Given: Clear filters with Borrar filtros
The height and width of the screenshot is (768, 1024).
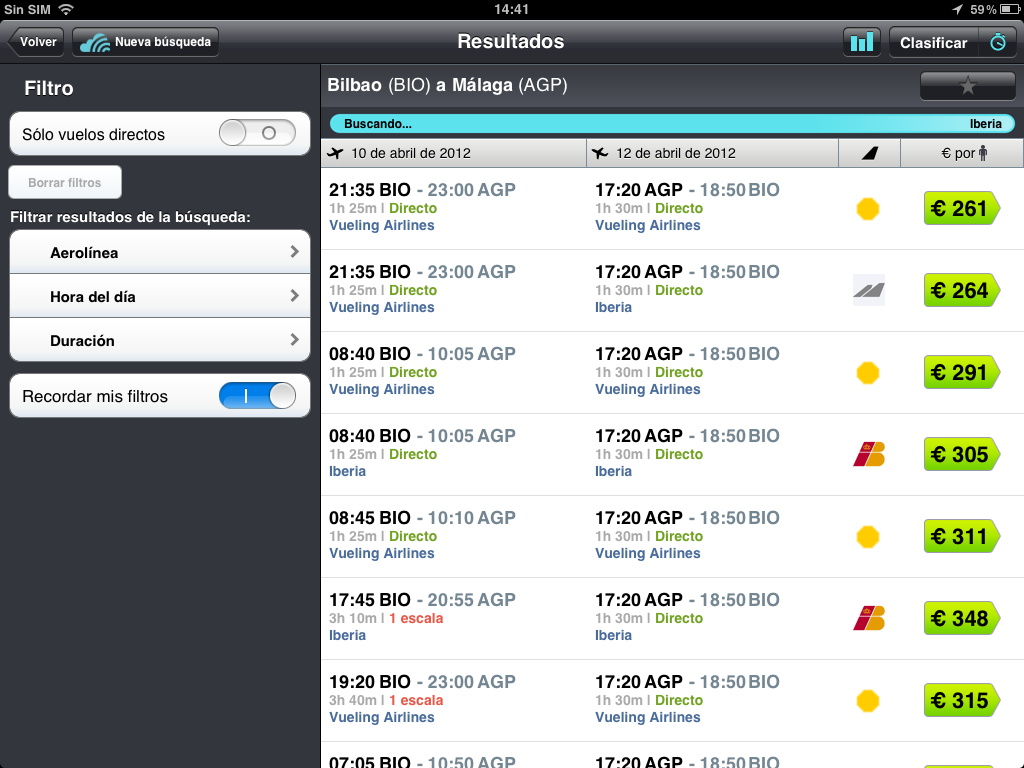Looking at the screenshot, I should click(65, 182).
